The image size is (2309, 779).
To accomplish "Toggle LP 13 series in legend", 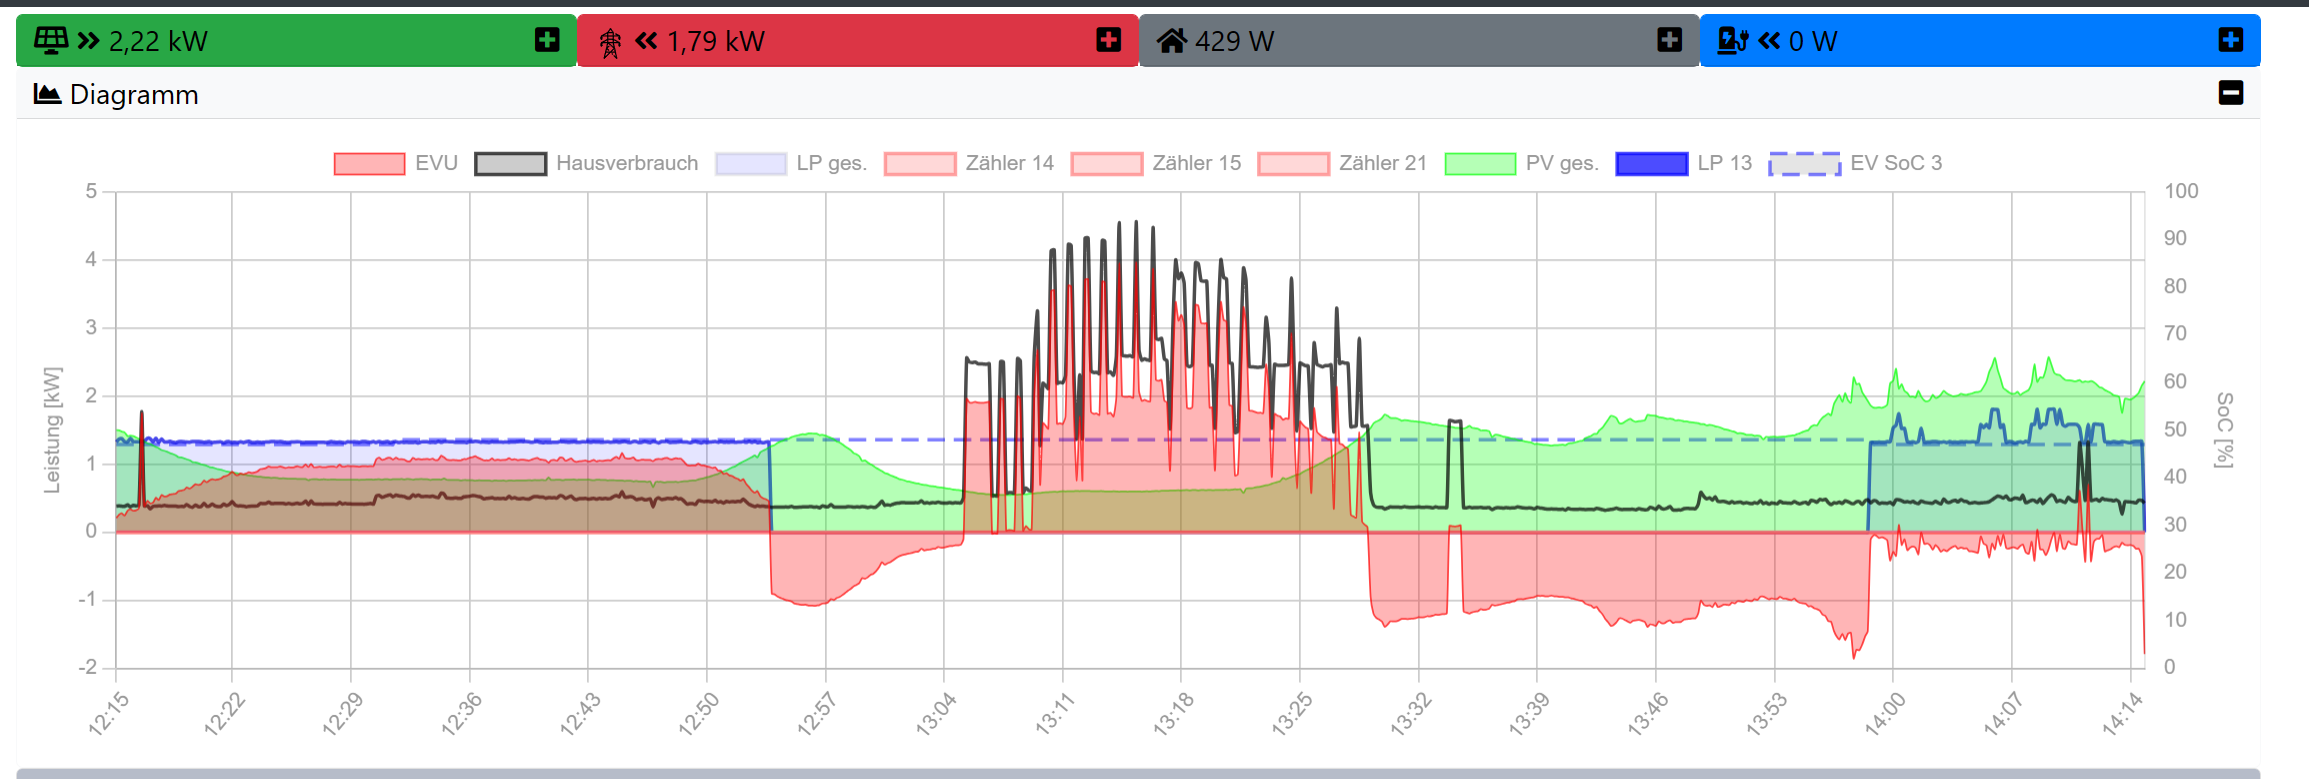I will 1684,163.
